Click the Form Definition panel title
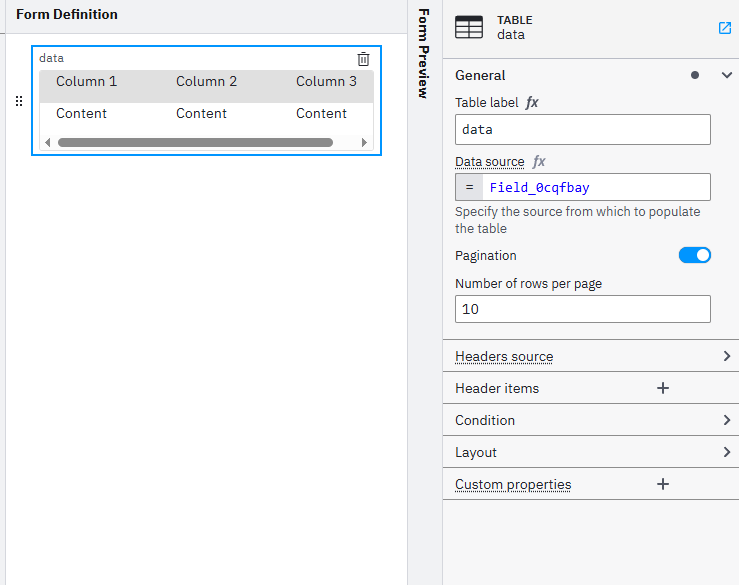 [67, 15]
